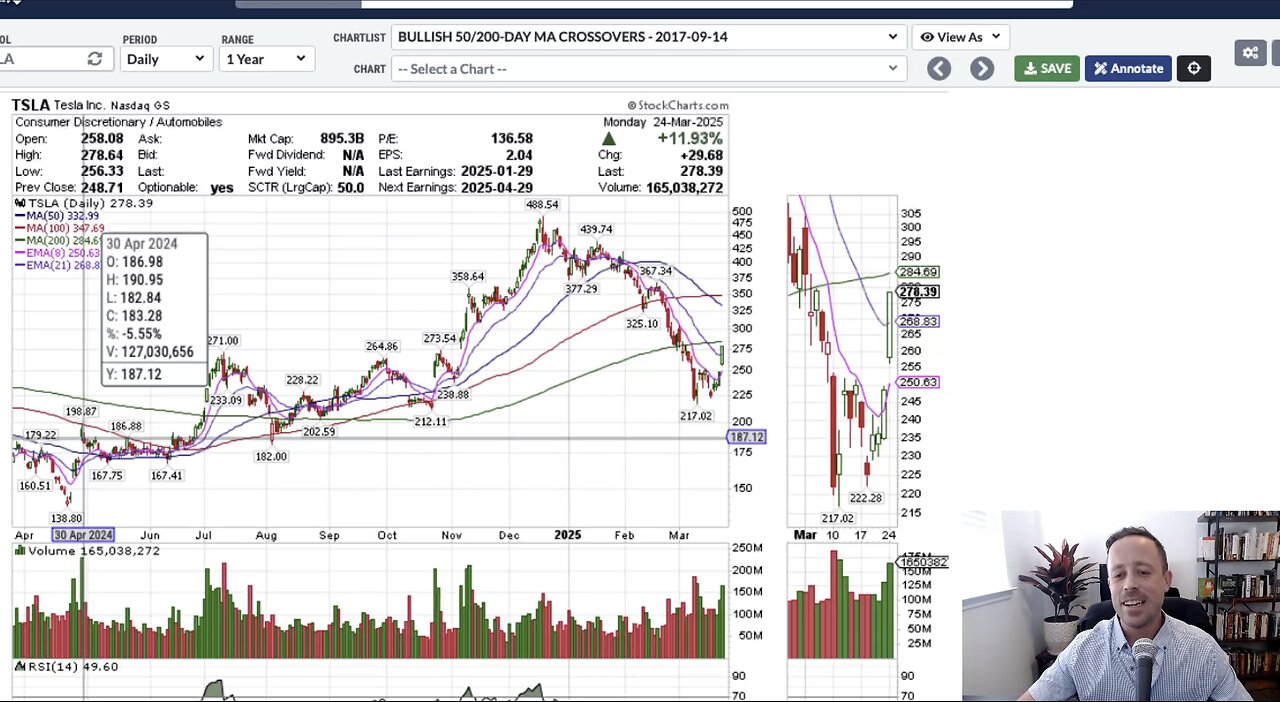This screenshot has height=702, width=1280.
Task: Click the 30 Apr 2024 date marker
Action: click(x=84, y=535)
